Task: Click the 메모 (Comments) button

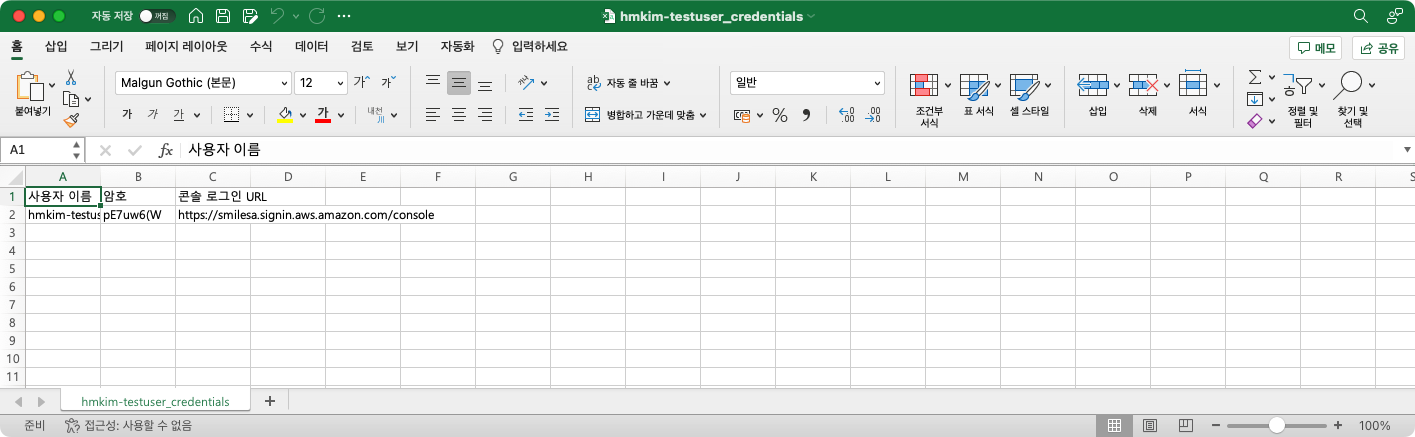Action: point(1315,48)
